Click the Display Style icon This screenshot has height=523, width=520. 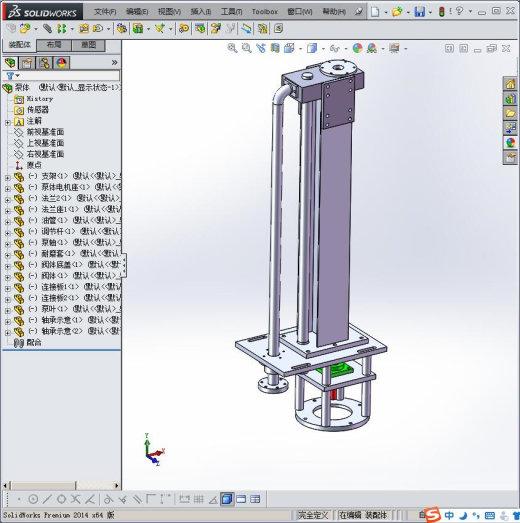312,48
